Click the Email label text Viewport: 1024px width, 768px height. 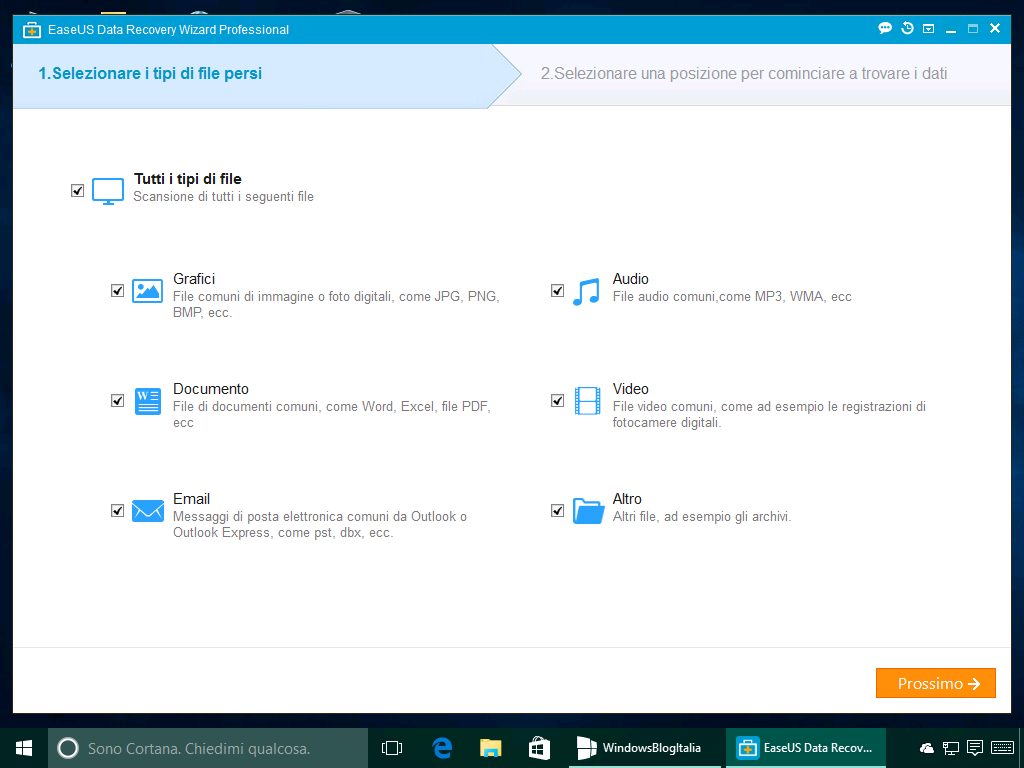point(191,499)
